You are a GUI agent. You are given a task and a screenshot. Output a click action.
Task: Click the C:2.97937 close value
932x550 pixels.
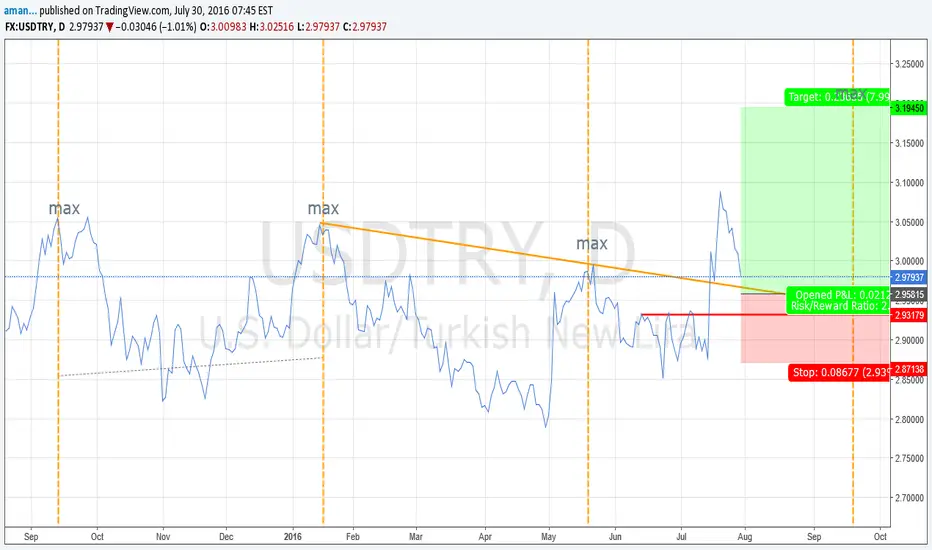pos(365,27)
